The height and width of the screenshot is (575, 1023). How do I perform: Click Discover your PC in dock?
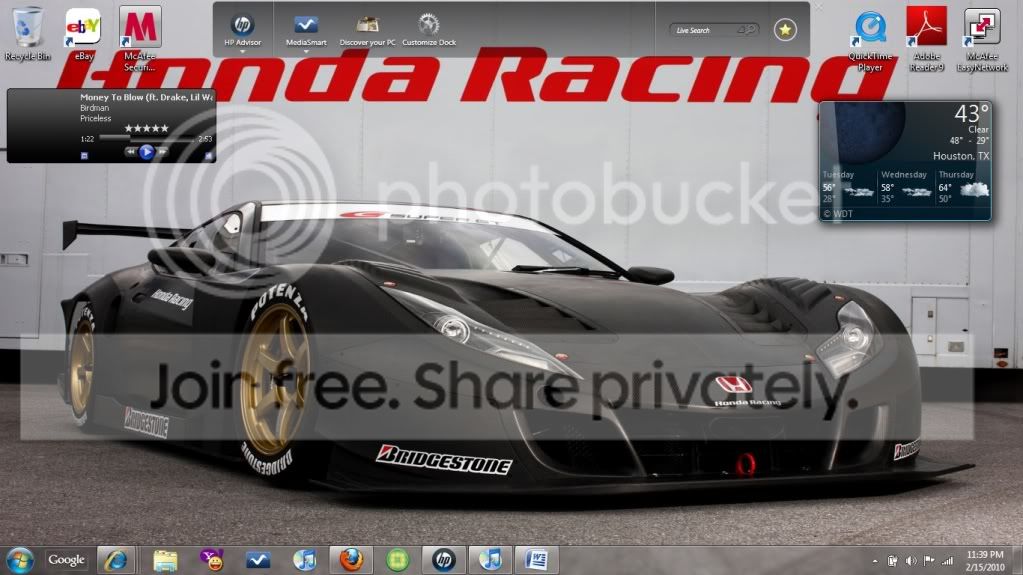(x=367, y=30)
